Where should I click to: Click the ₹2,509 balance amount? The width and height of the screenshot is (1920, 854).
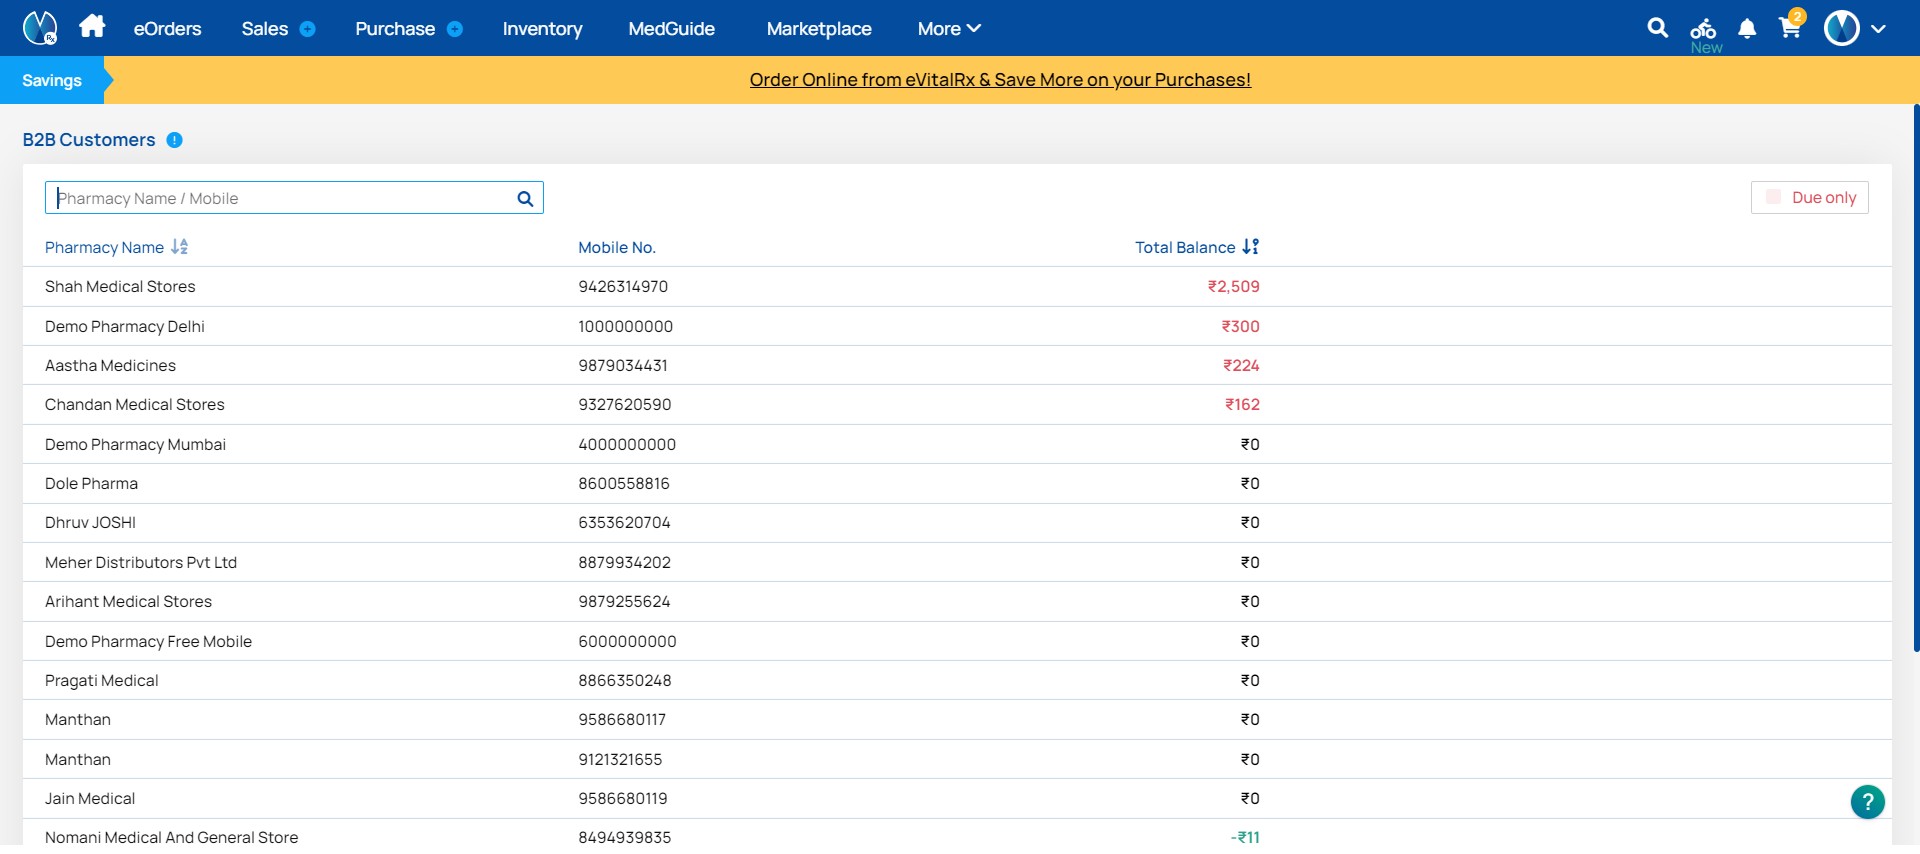1233,286
